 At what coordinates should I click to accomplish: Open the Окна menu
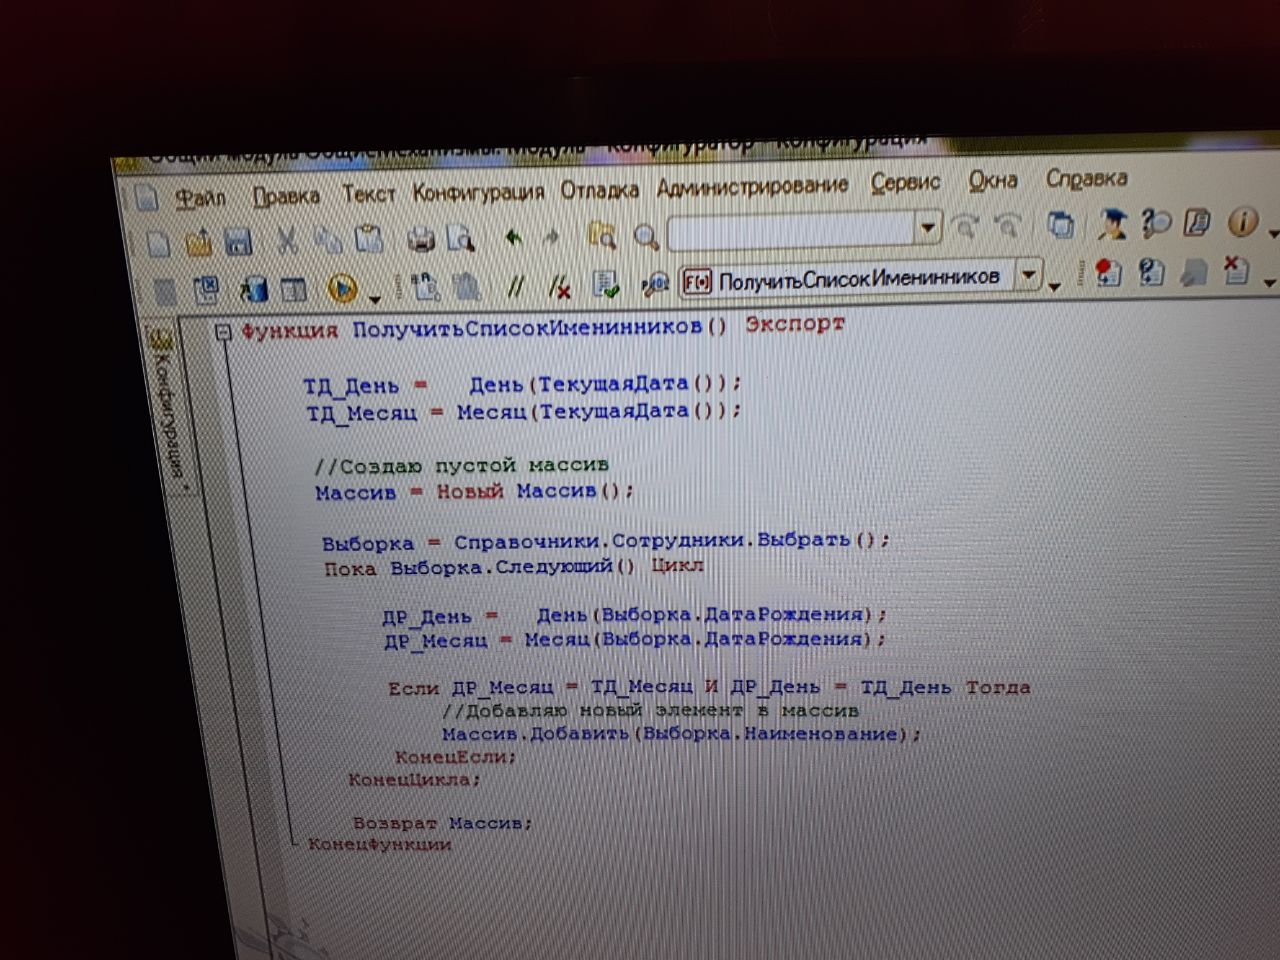coord(992,181)
